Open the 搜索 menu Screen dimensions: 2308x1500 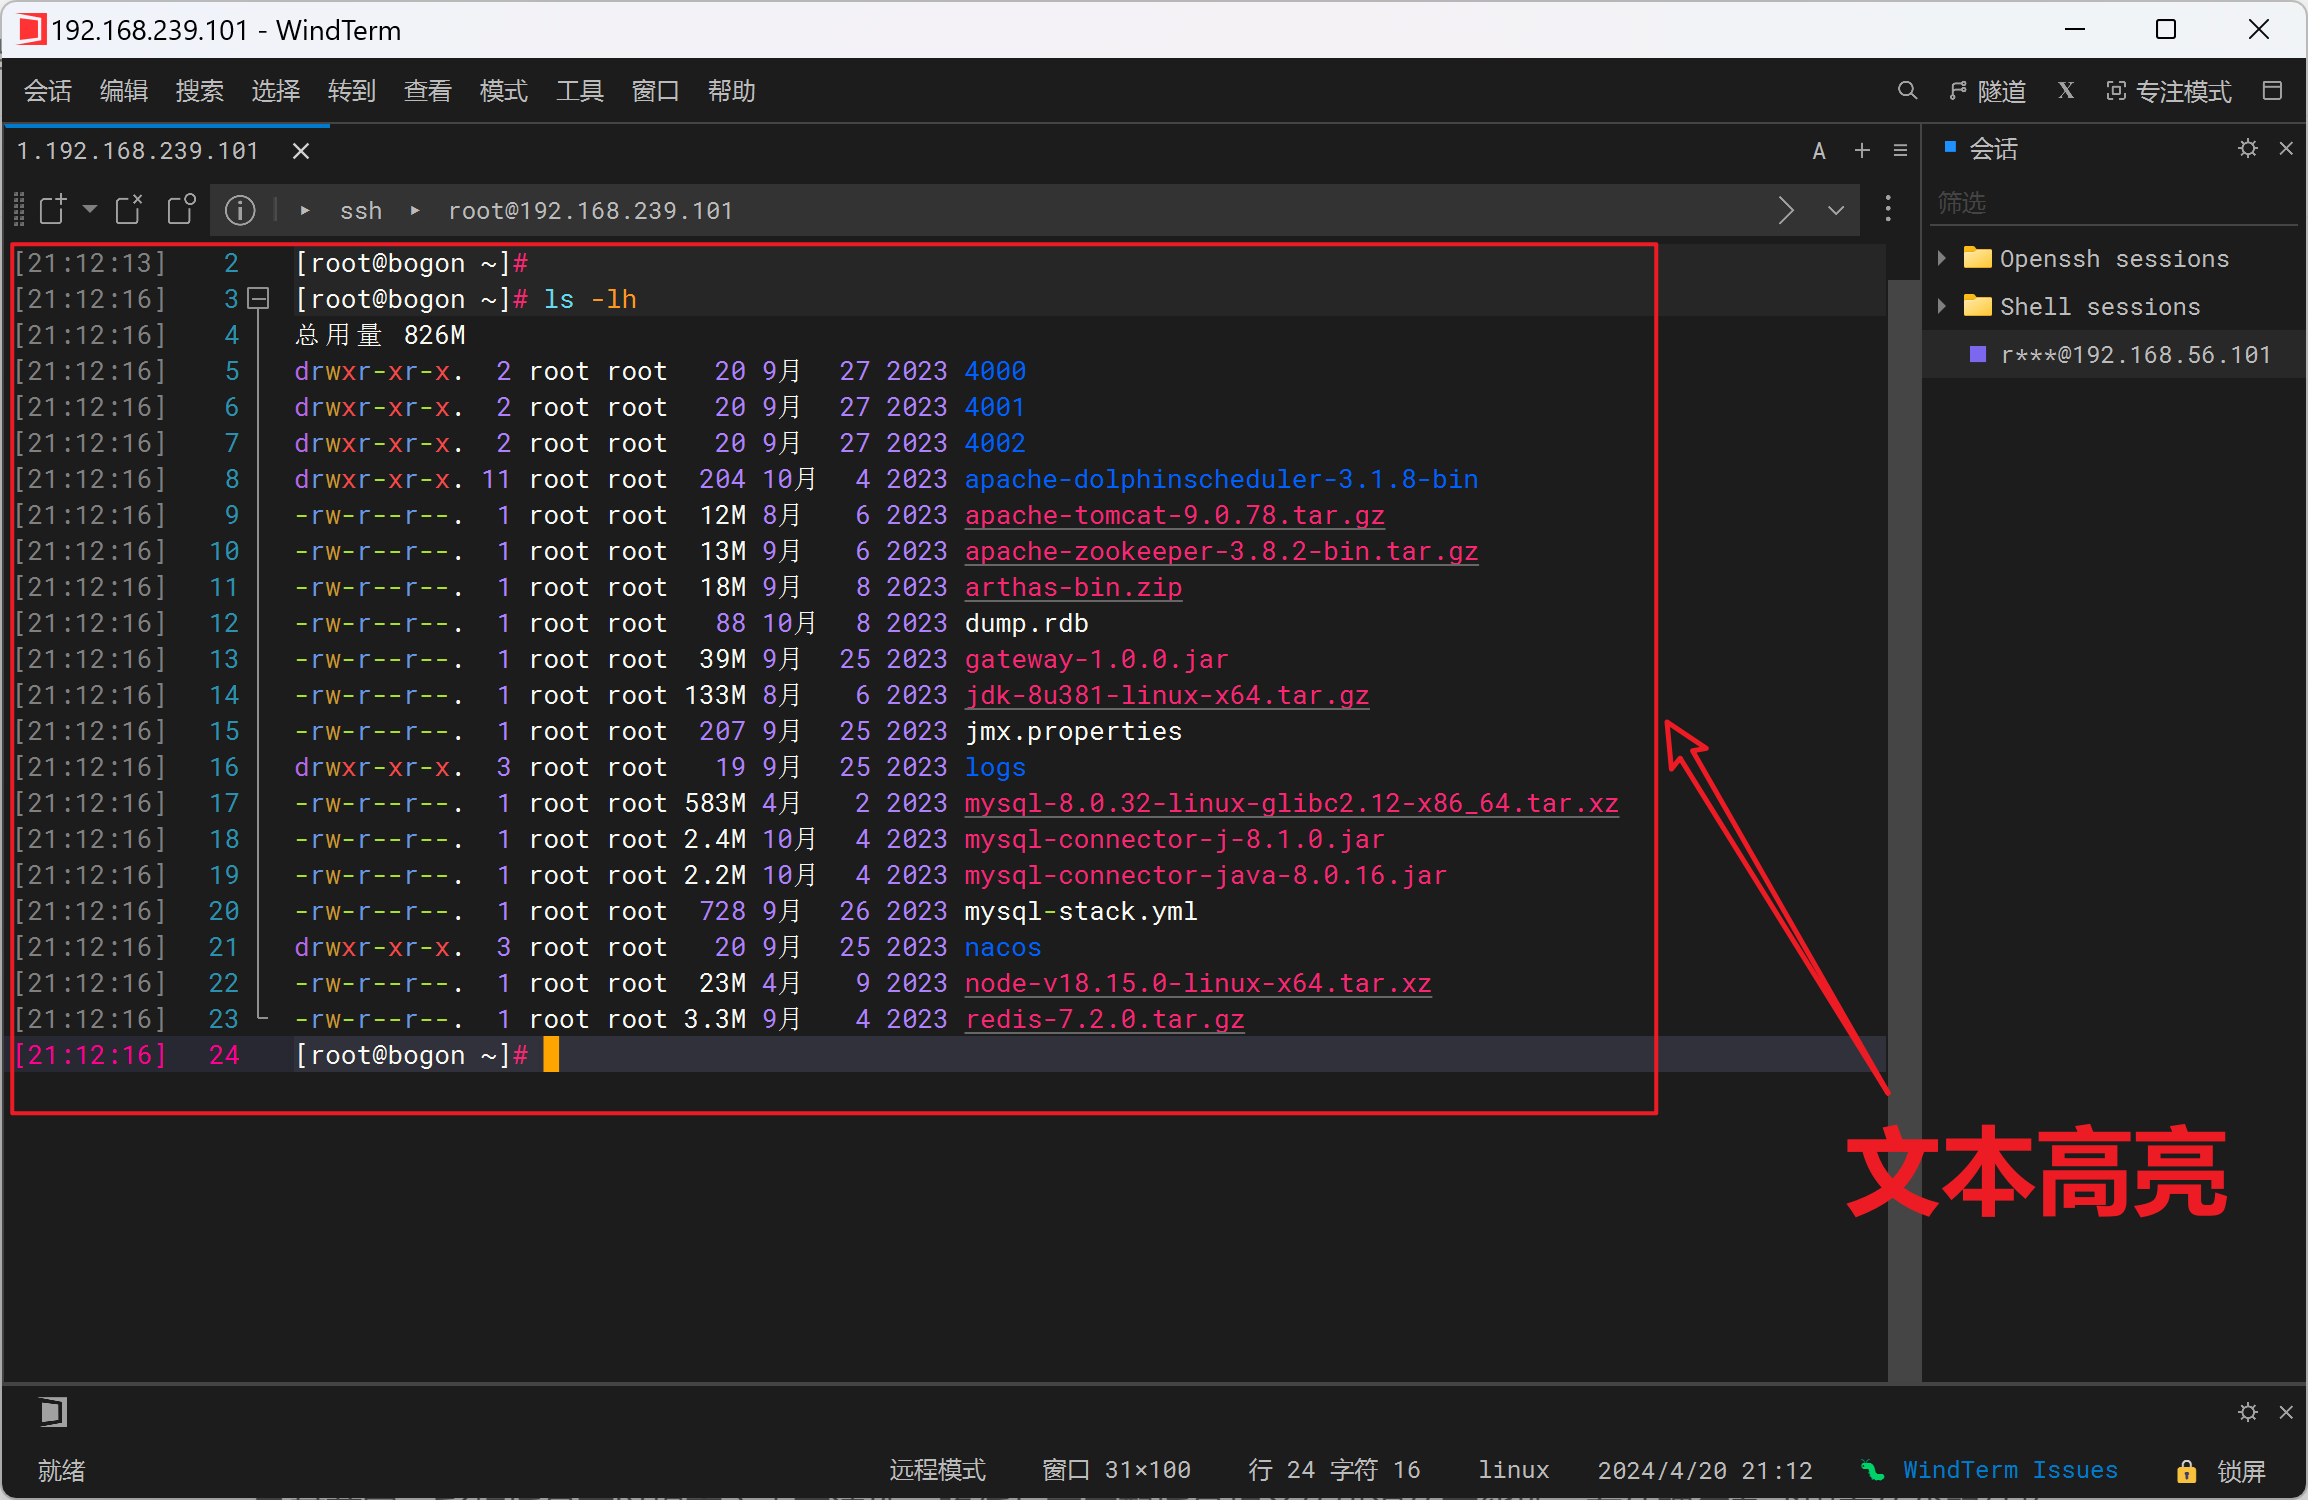tap(200, 91)
